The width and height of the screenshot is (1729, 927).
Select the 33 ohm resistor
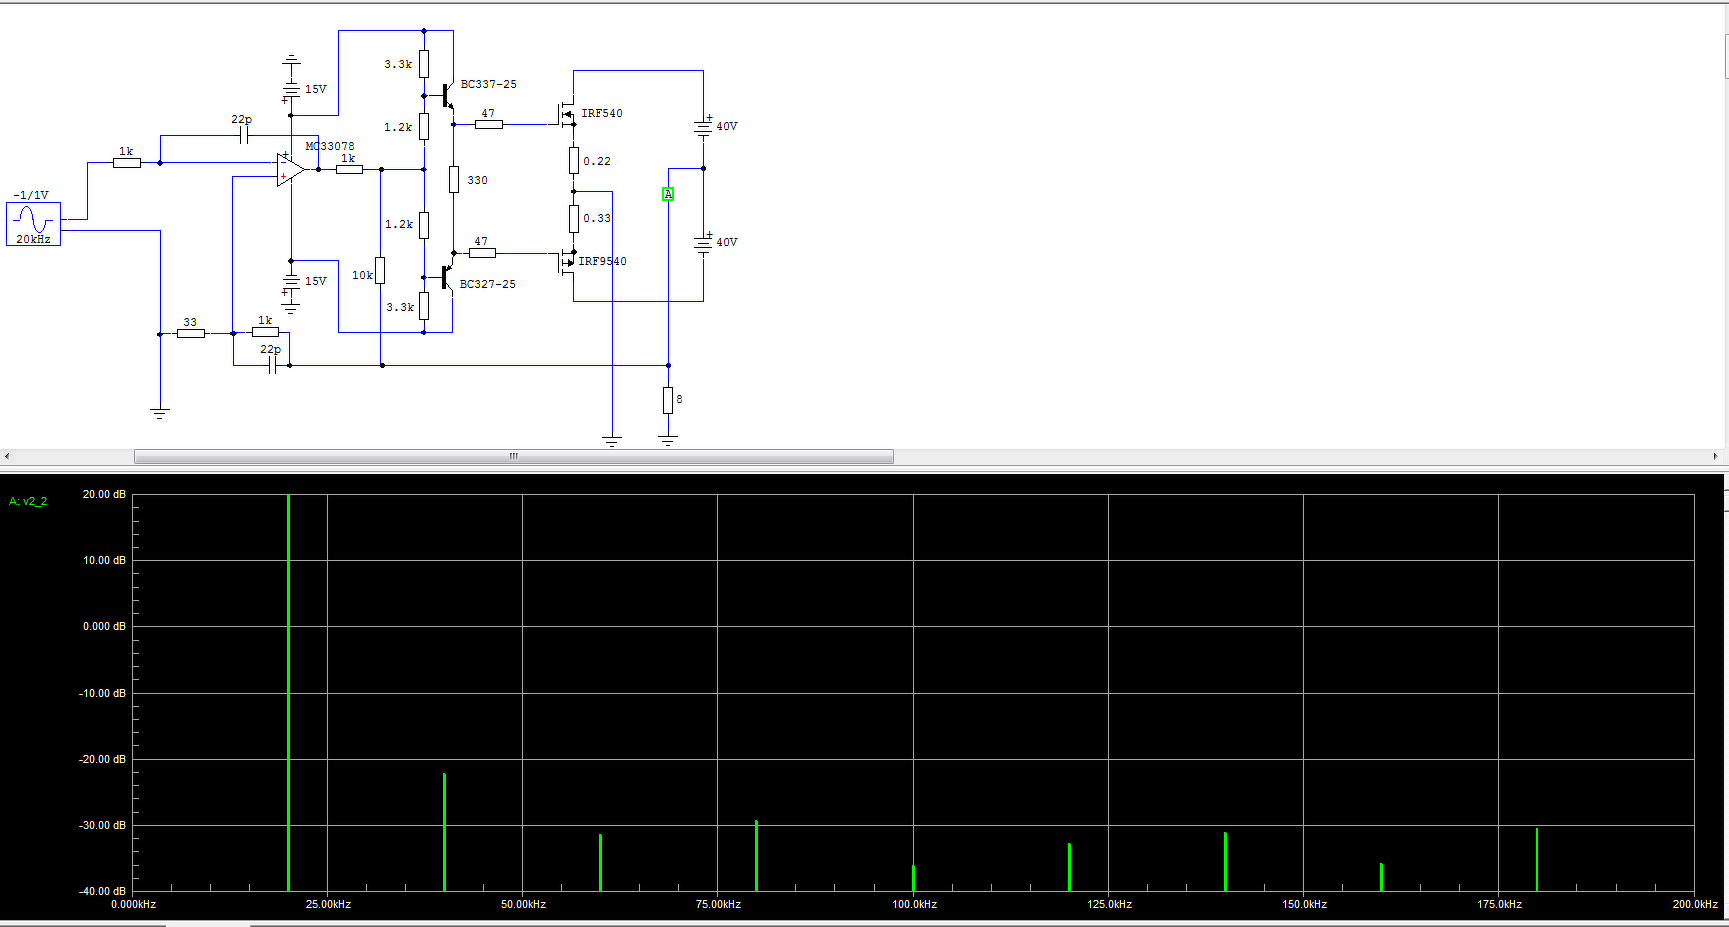coord(190,333)
